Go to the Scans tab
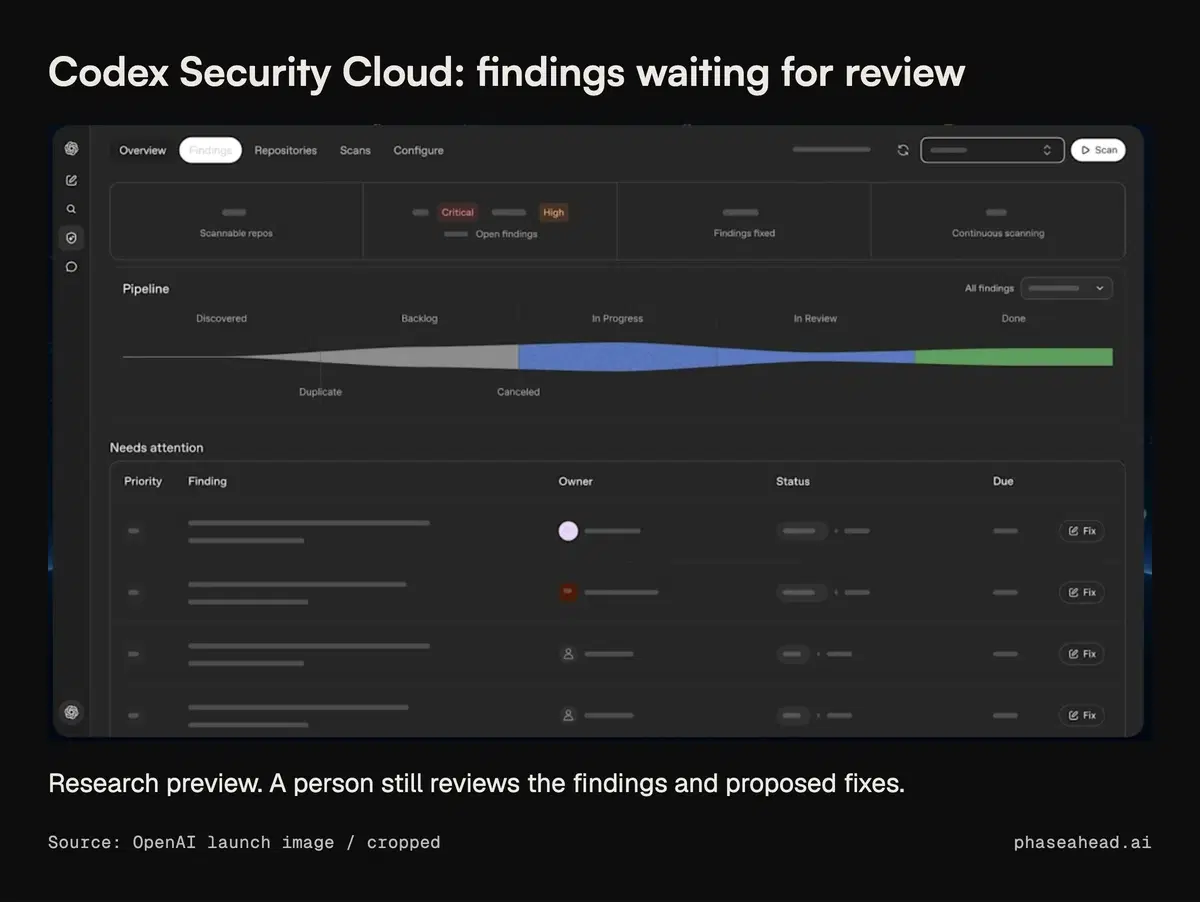The width and height of the screenshot is (1200, 902). point(355,150)
